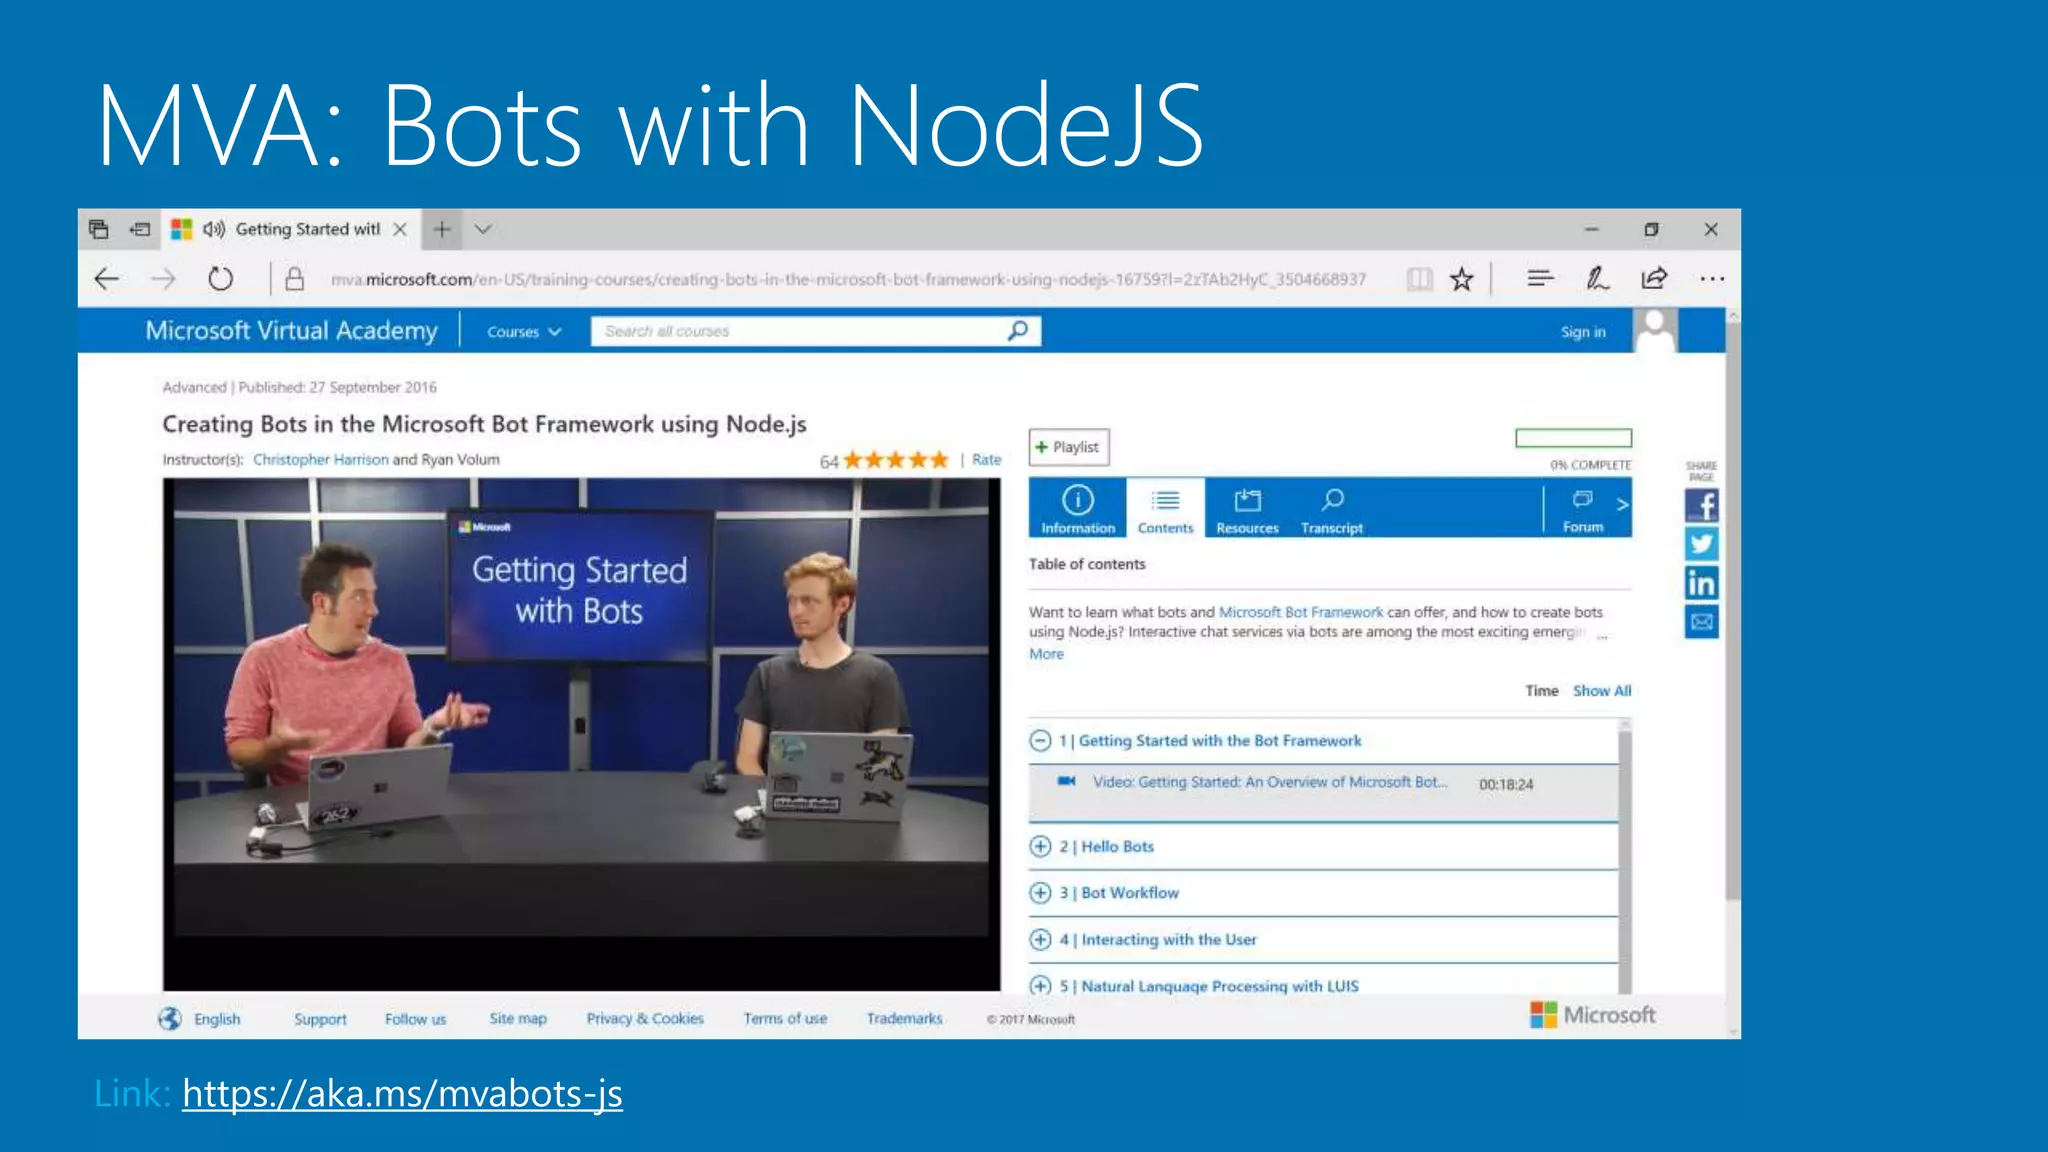Click the search magnifier icon
Viewport: 2048px width, 1152px height.
[x=1018, y=330]
